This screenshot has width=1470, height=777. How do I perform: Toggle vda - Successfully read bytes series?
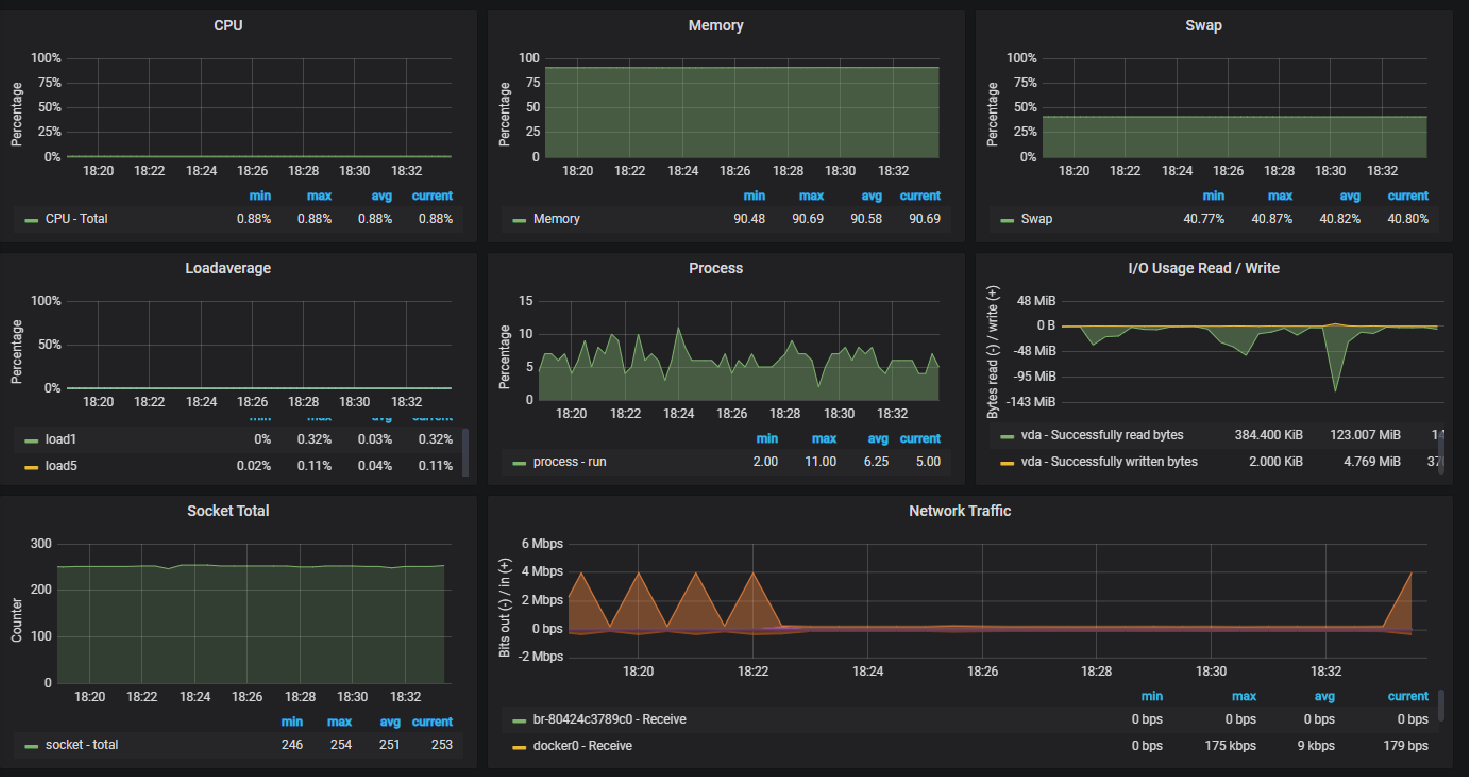click(x=1102, y=435)
